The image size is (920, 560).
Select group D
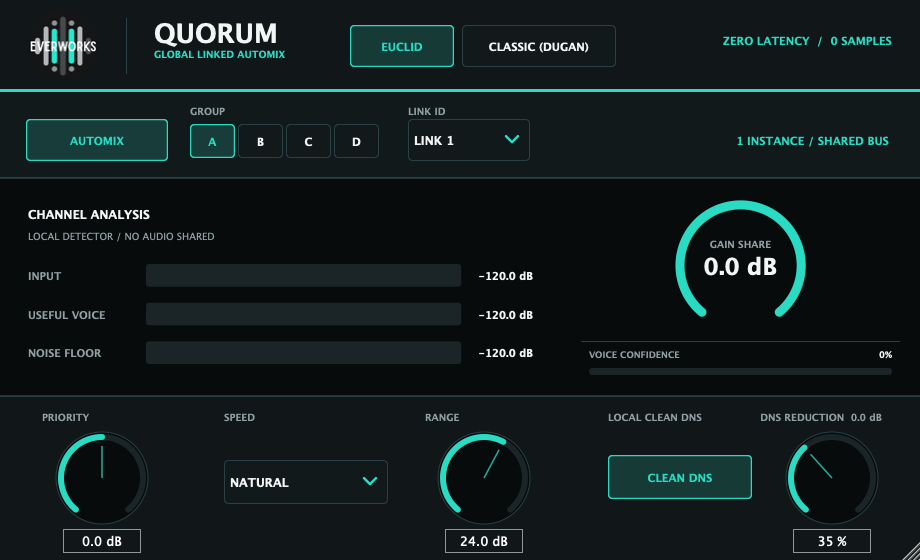coord(356,141)
